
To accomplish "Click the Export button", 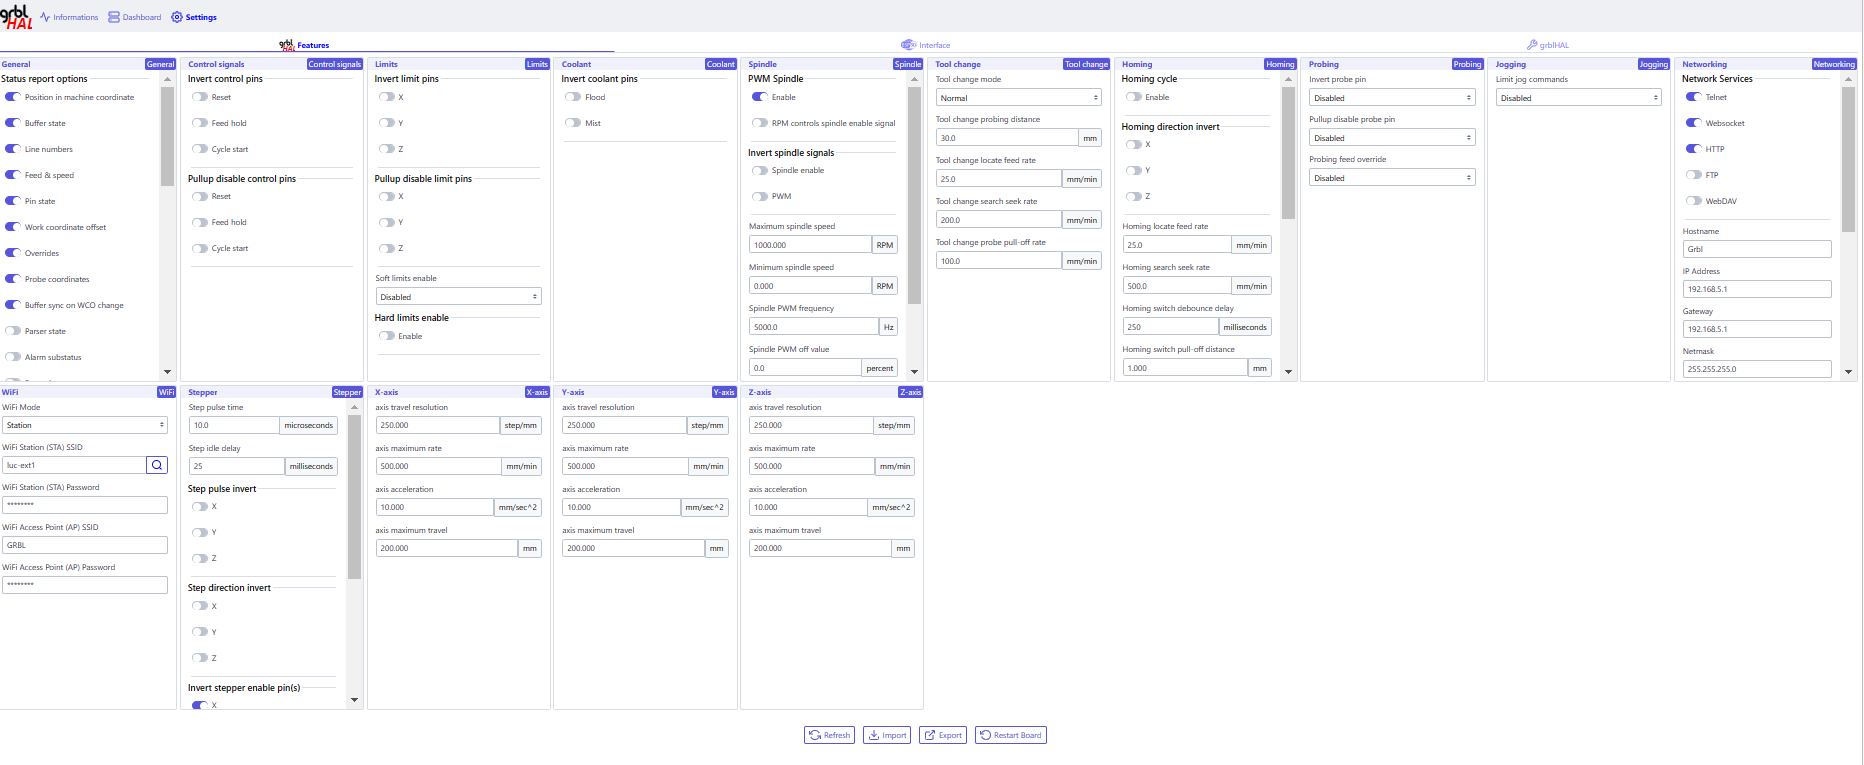I will click(x=943, y=735).
